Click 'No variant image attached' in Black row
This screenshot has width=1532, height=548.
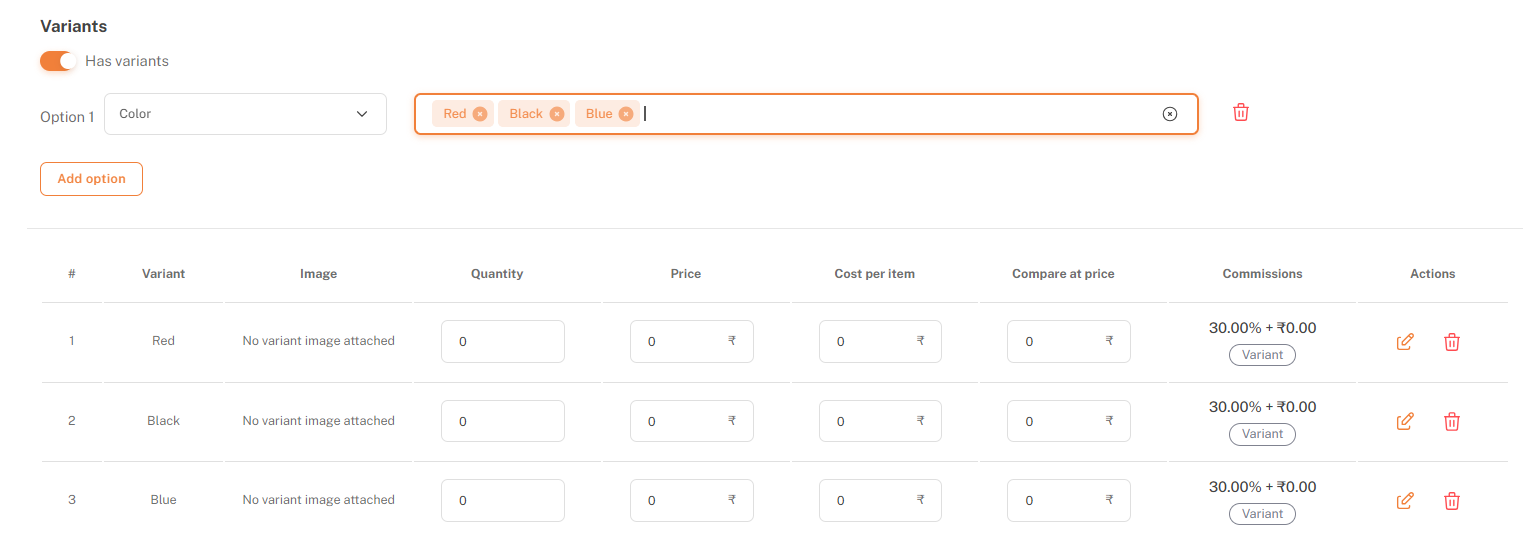[x=319, y=421]
